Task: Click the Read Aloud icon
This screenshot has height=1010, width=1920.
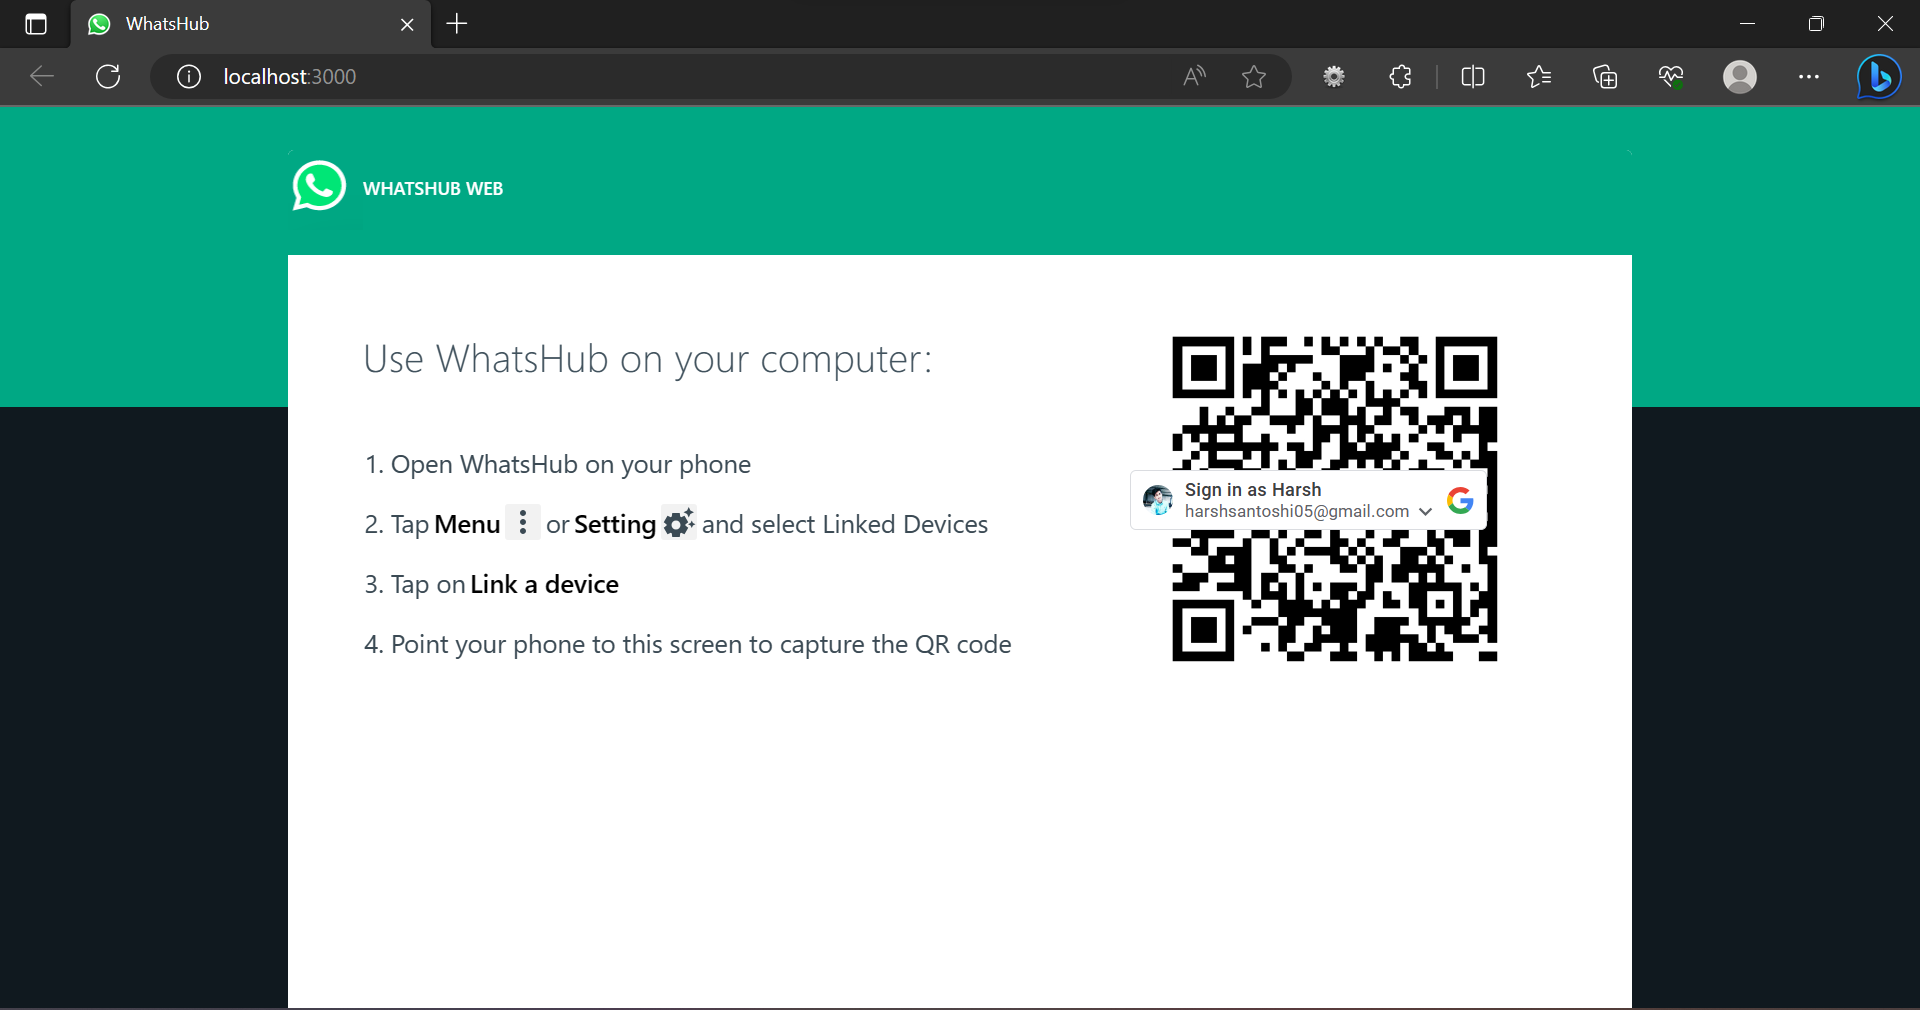Action: (1194, 77)
